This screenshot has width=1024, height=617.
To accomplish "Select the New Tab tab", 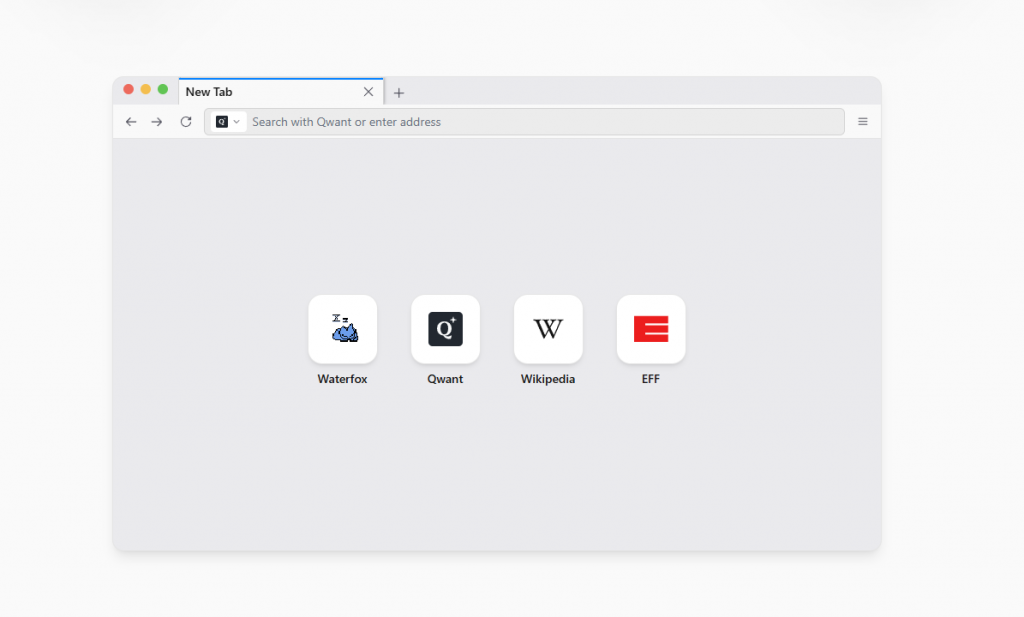I will [281, 91].
